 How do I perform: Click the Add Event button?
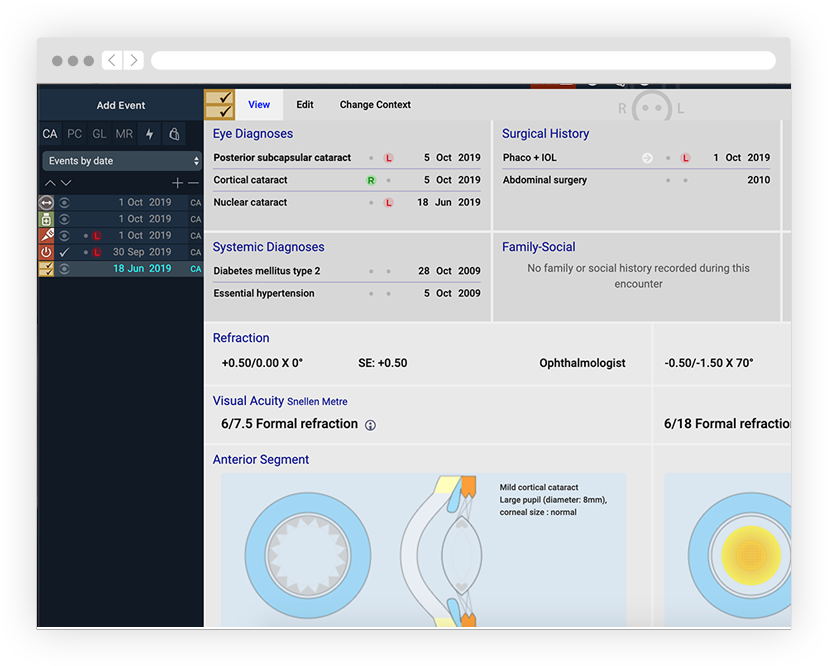[120, 105]
